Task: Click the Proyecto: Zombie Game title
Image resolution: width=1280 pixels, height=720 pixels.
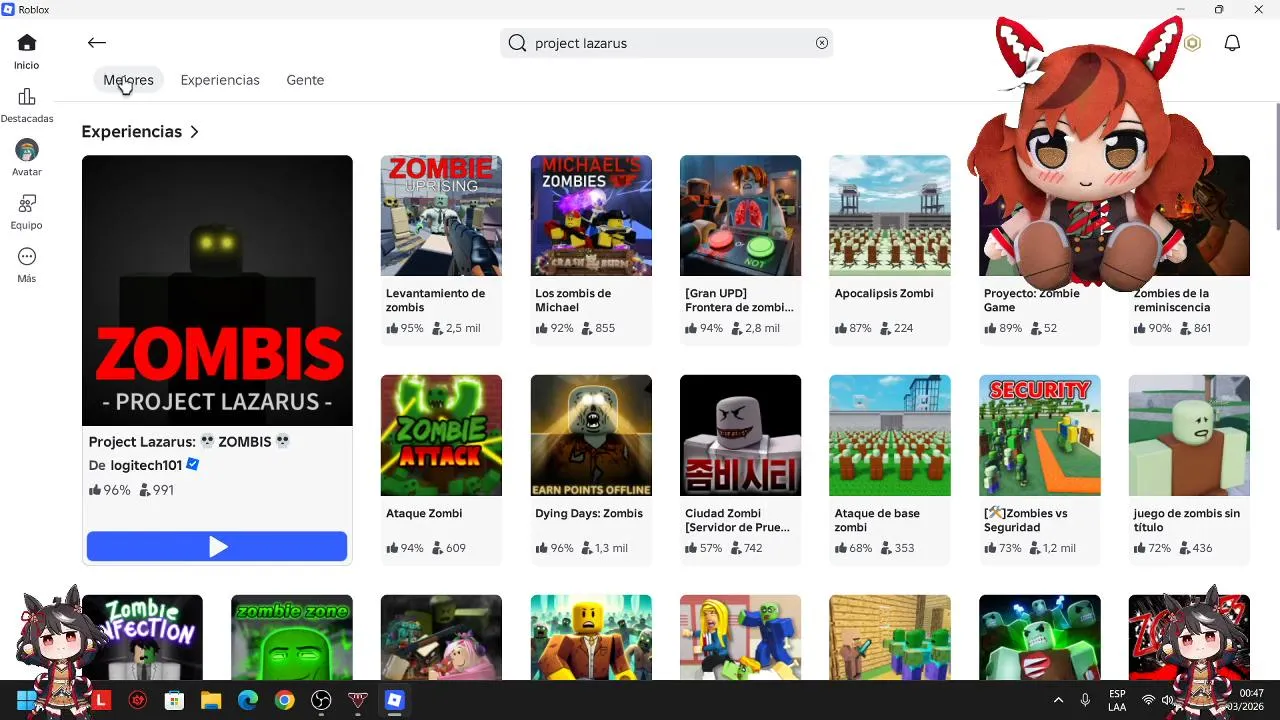Action: 1032,300
